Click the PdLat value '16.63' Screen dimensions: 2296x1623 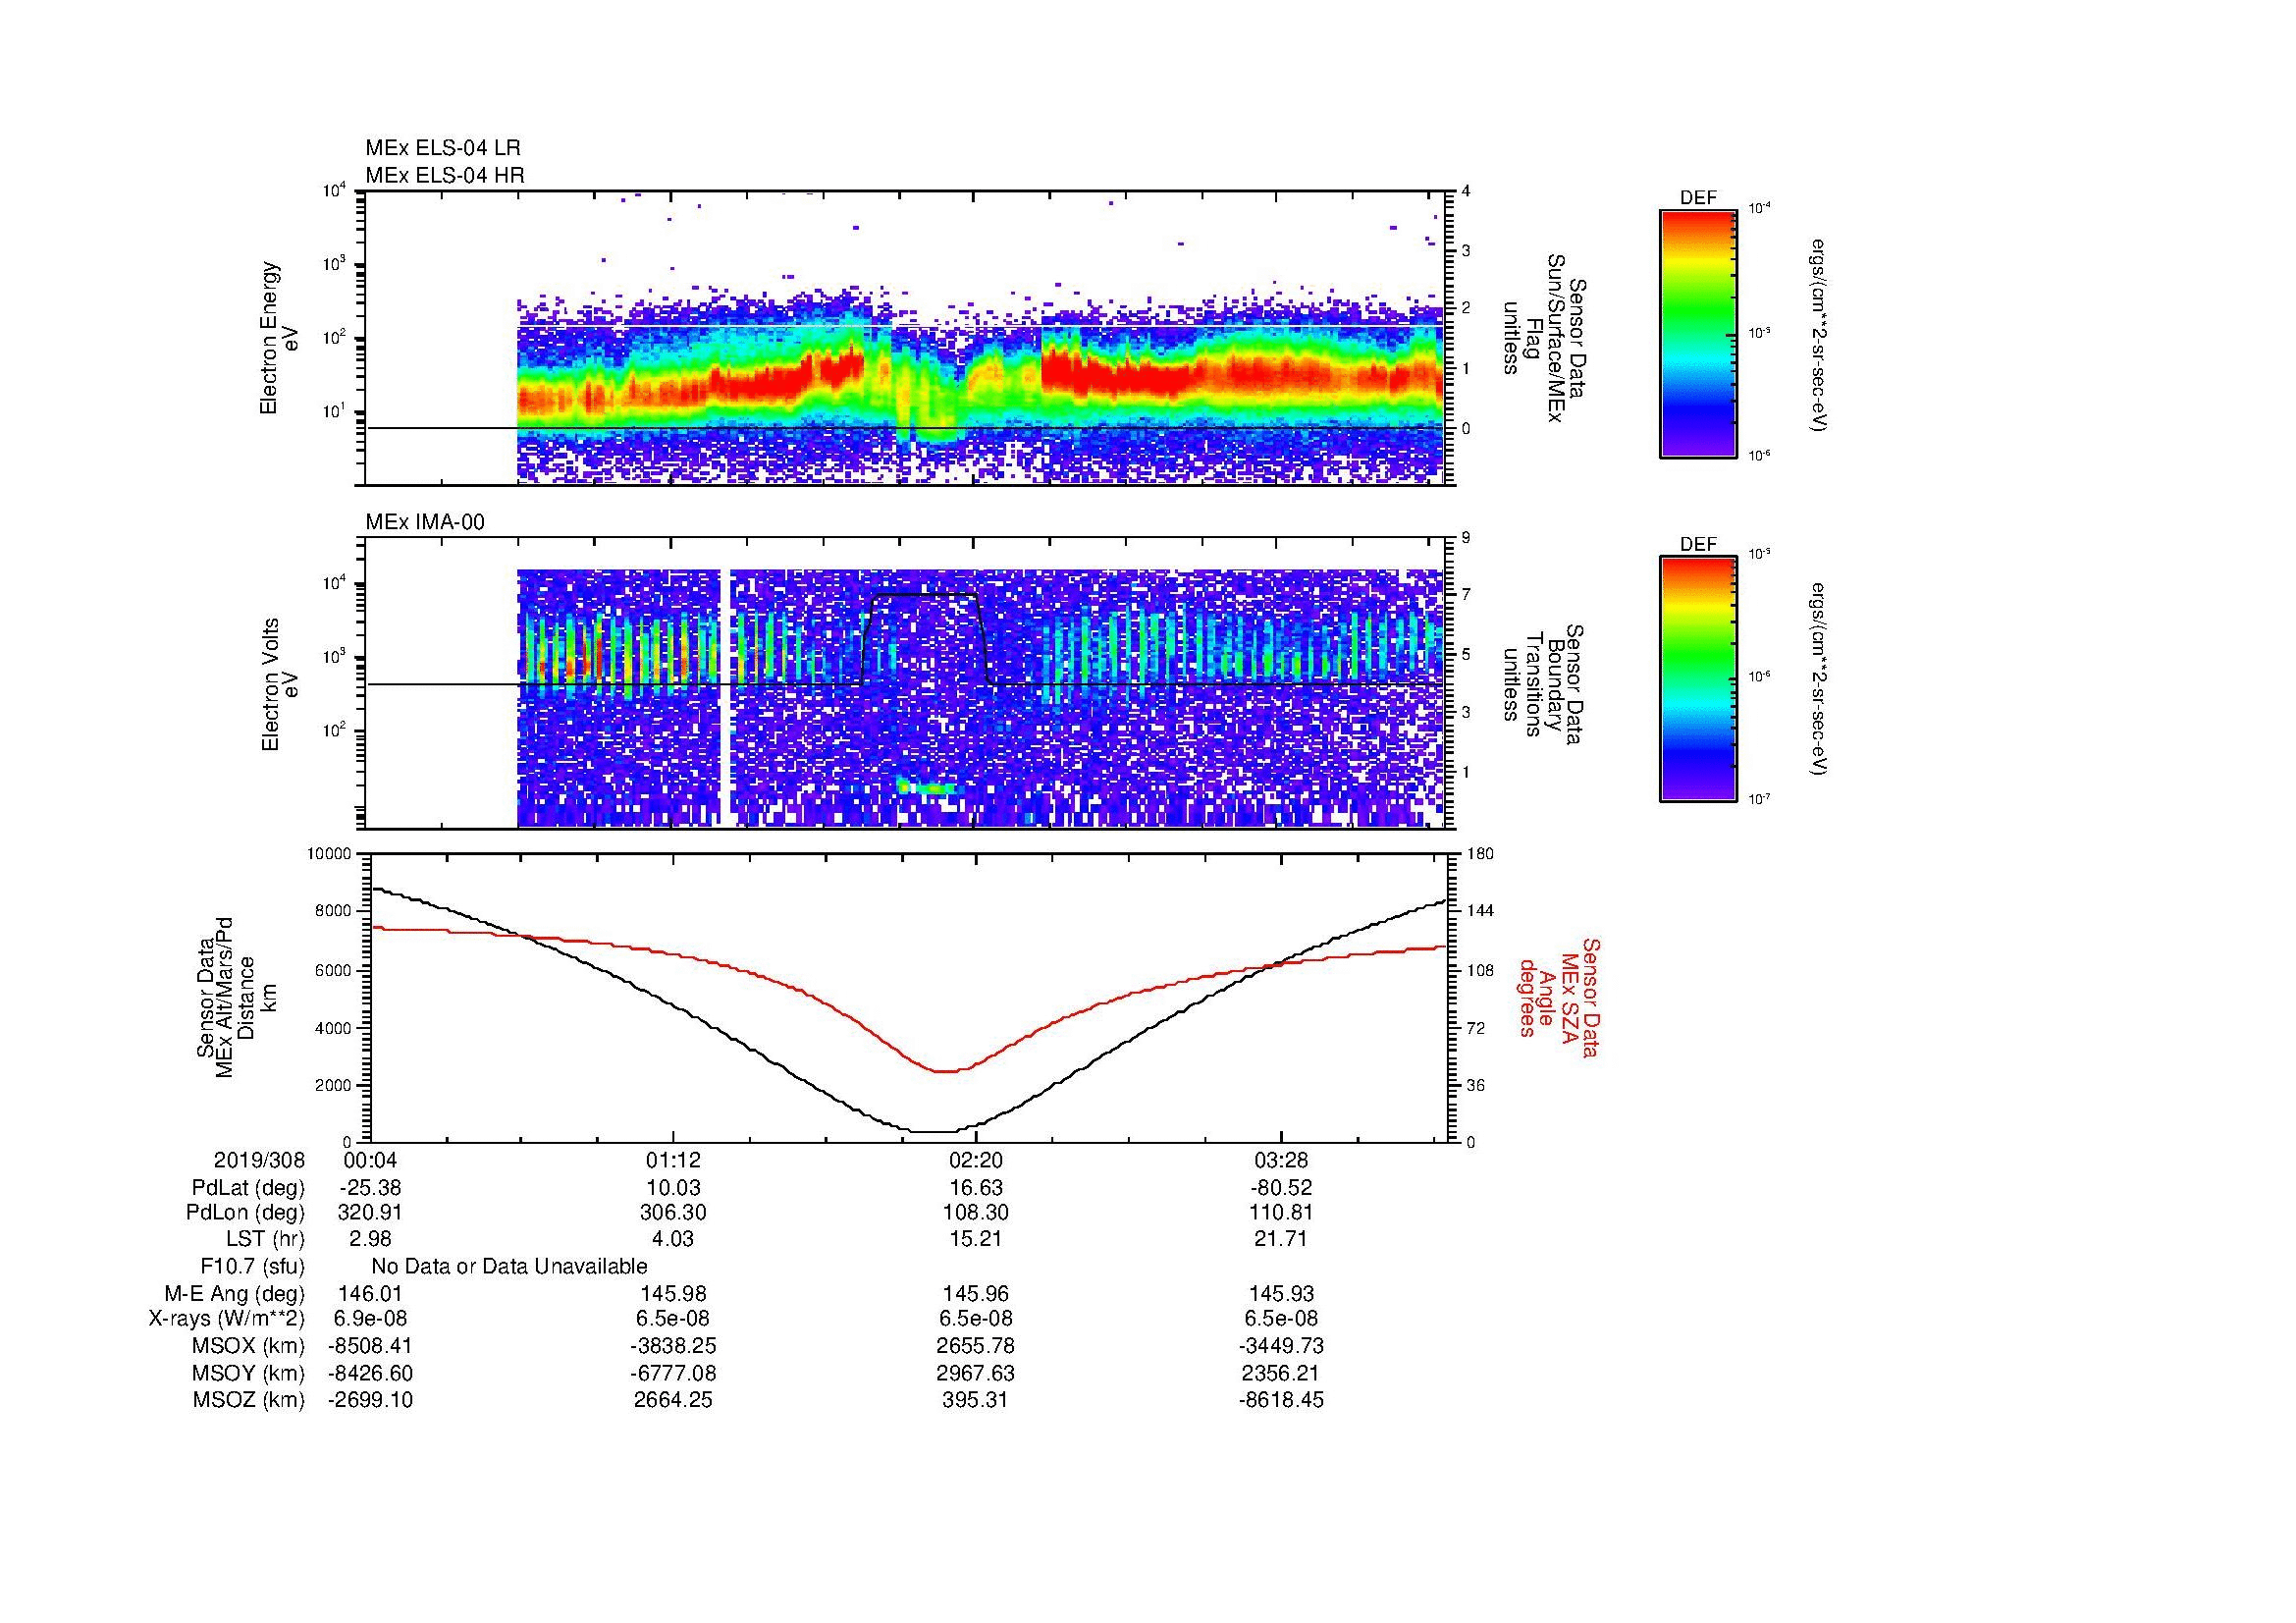[x=976, y=1188]
